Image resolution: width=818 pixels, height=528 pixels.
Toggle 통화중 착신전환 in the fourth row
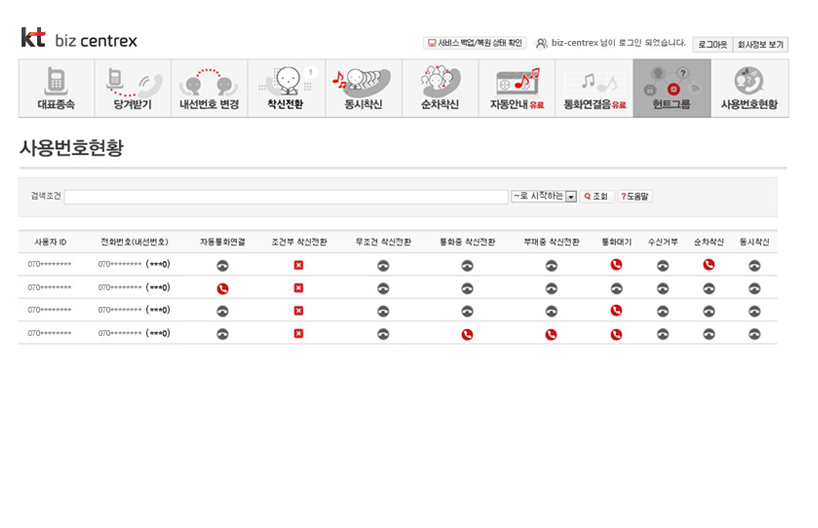point(467,334)
